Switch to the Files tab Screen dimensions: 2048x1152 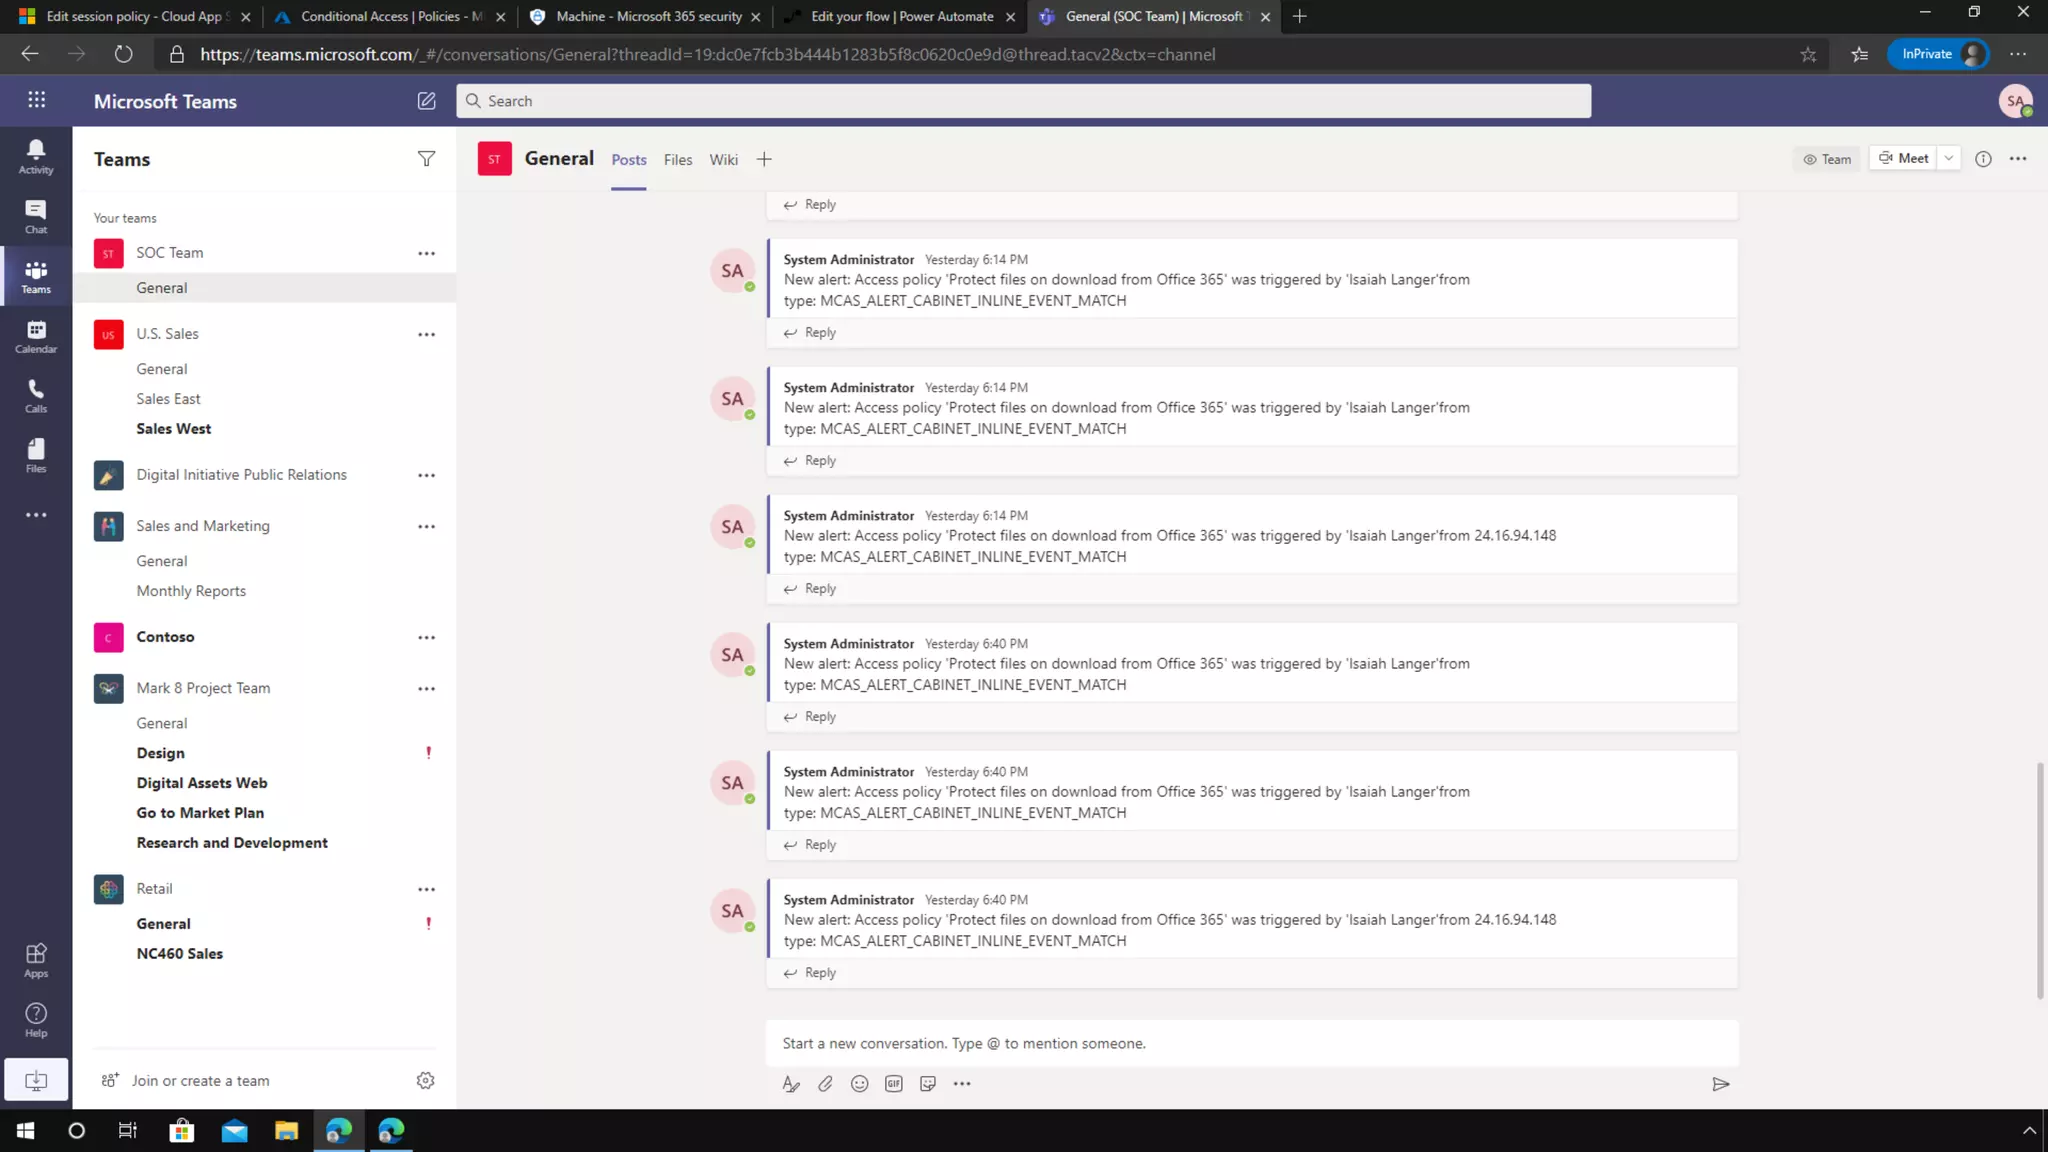pyautogui.click(x=677, y=160)
